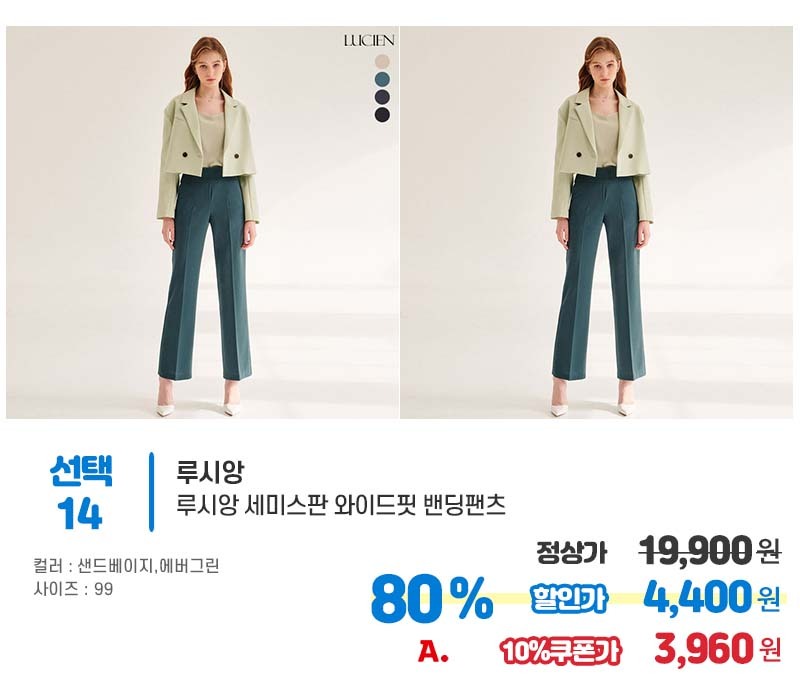Click the LUCIEN brand logo
This screenshot has height=681, width=800.
pyautogui.click(x=369, y=41)
